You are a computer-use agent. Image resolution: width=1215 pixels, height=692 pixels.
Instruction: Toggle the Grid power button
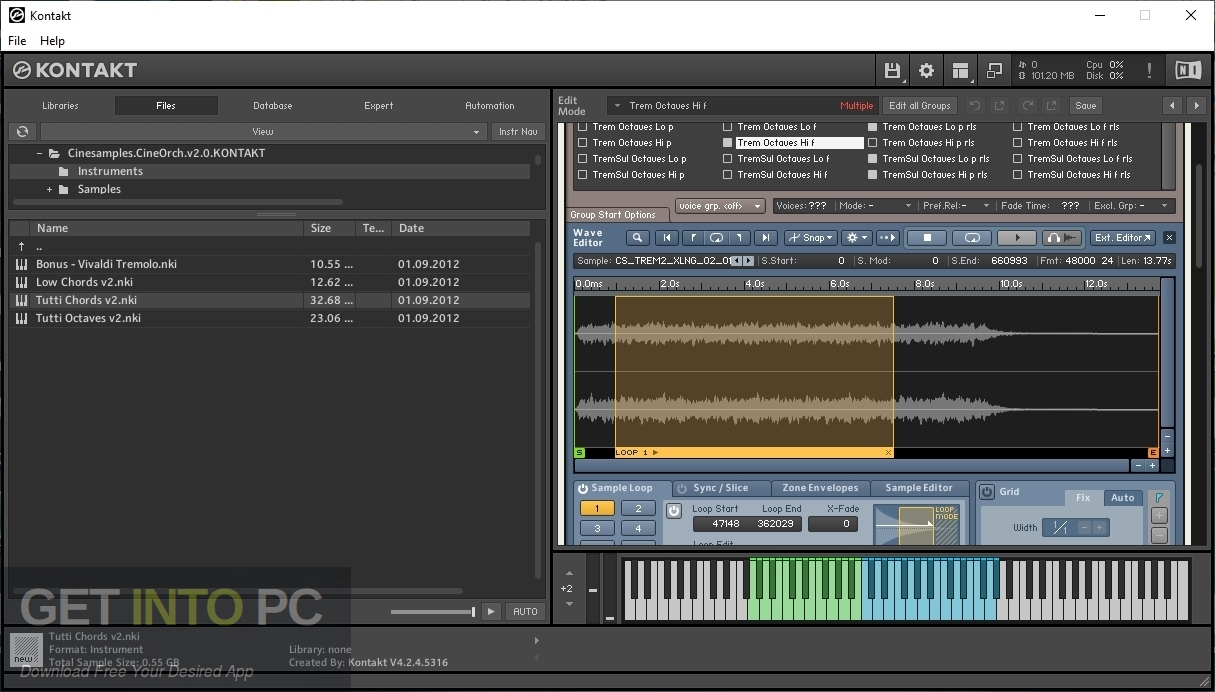point(987,492)
